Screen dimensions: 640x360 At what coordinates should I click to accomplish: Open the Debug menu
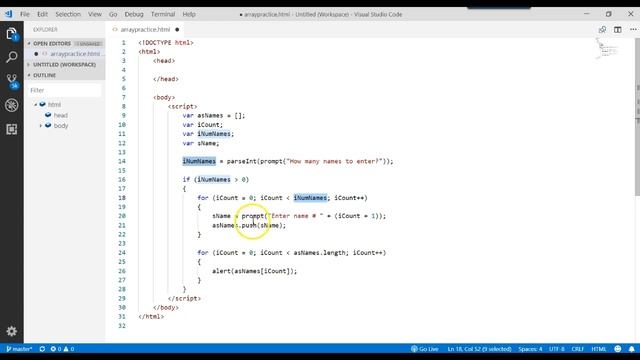click(134, 14)
